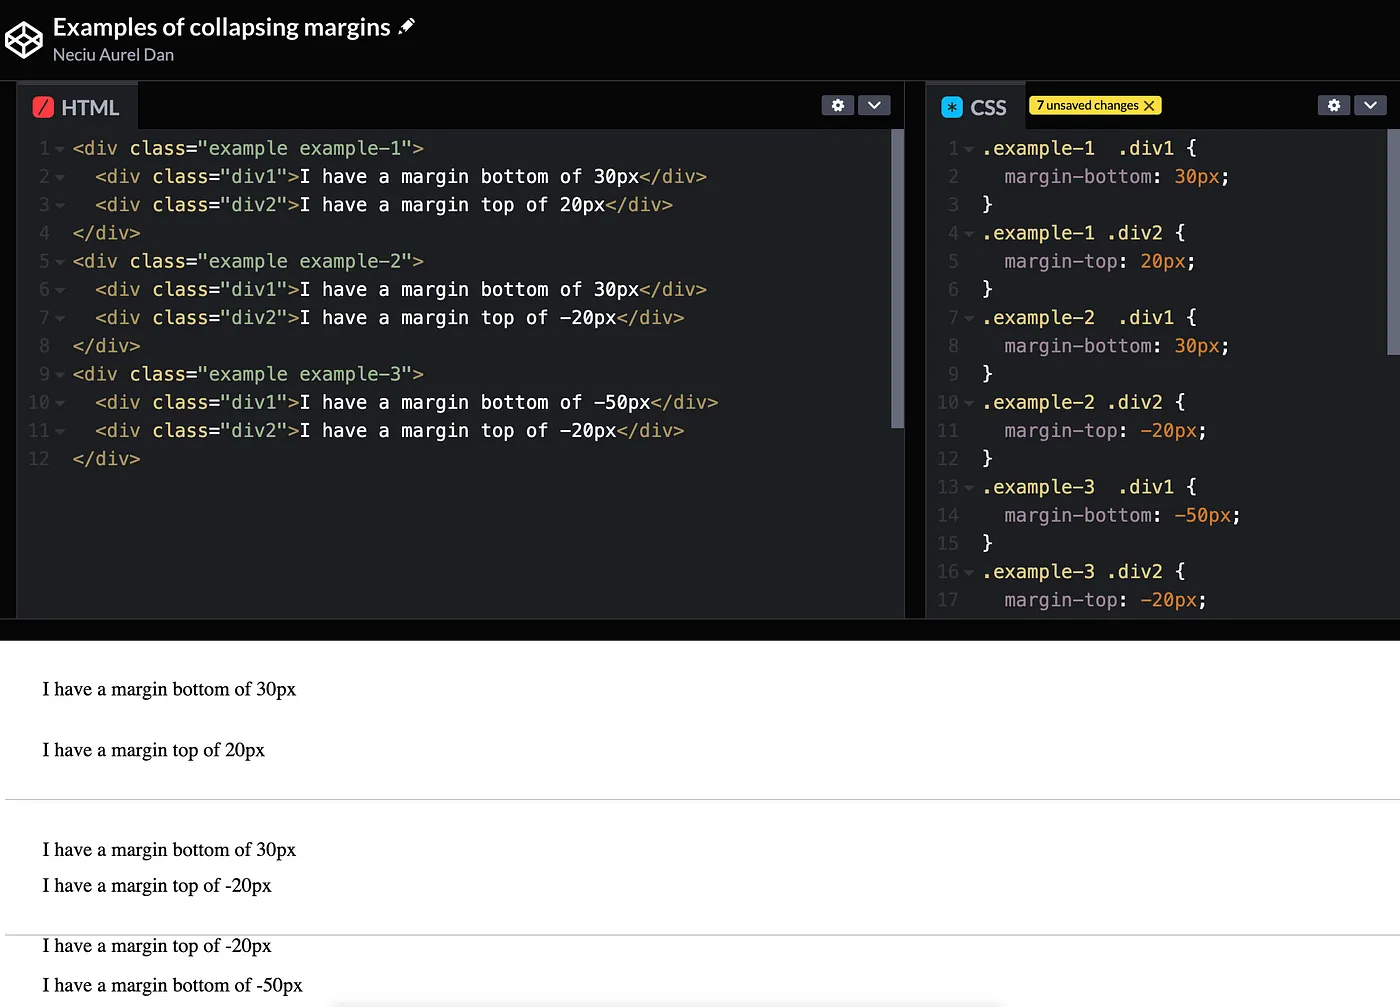Click the CodePen logo icon

point(24,40)
